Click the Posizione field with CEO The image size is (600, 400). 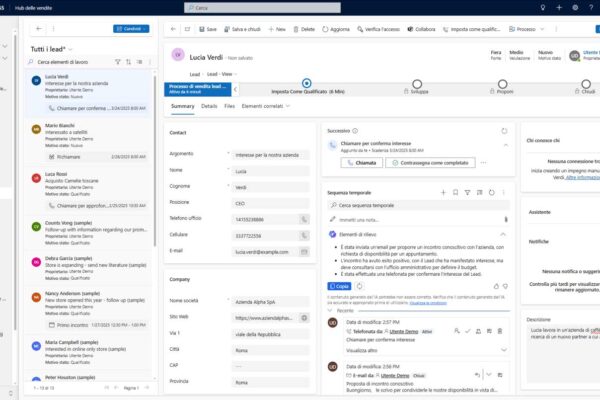(x=270, y=203)
